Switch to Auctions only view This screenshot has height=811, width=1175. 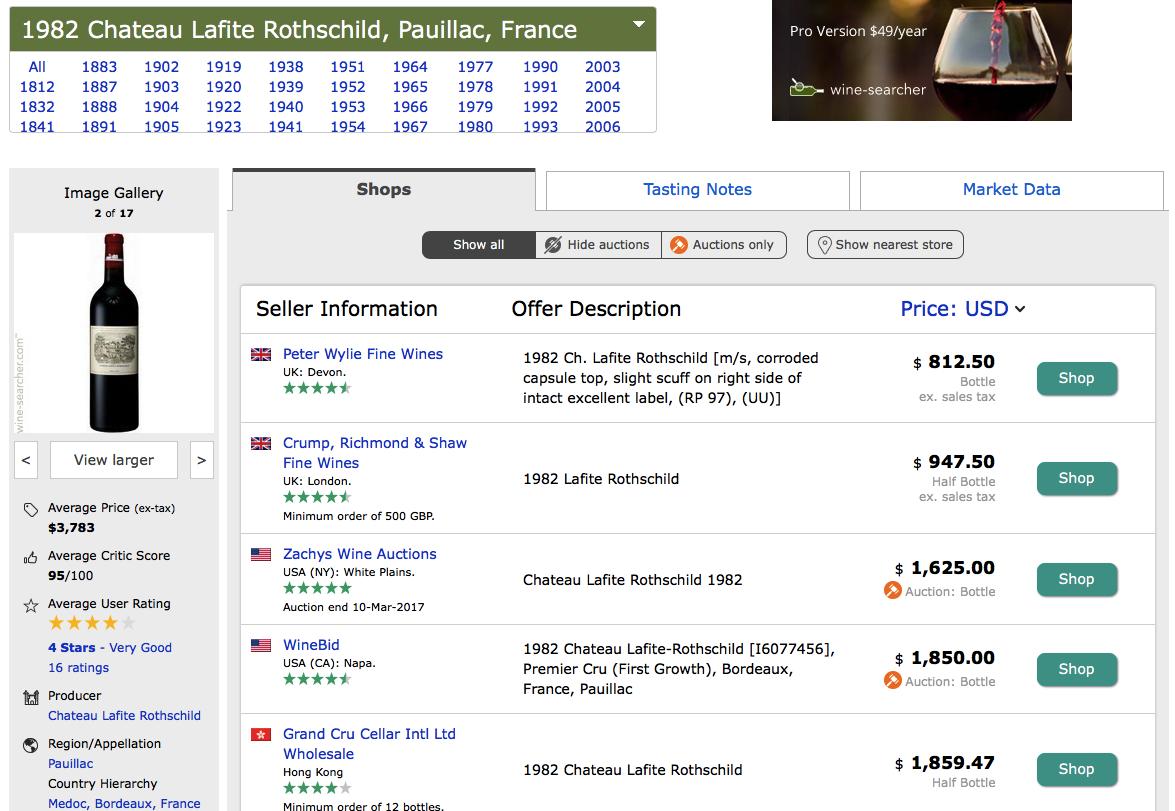coord(723,244)
